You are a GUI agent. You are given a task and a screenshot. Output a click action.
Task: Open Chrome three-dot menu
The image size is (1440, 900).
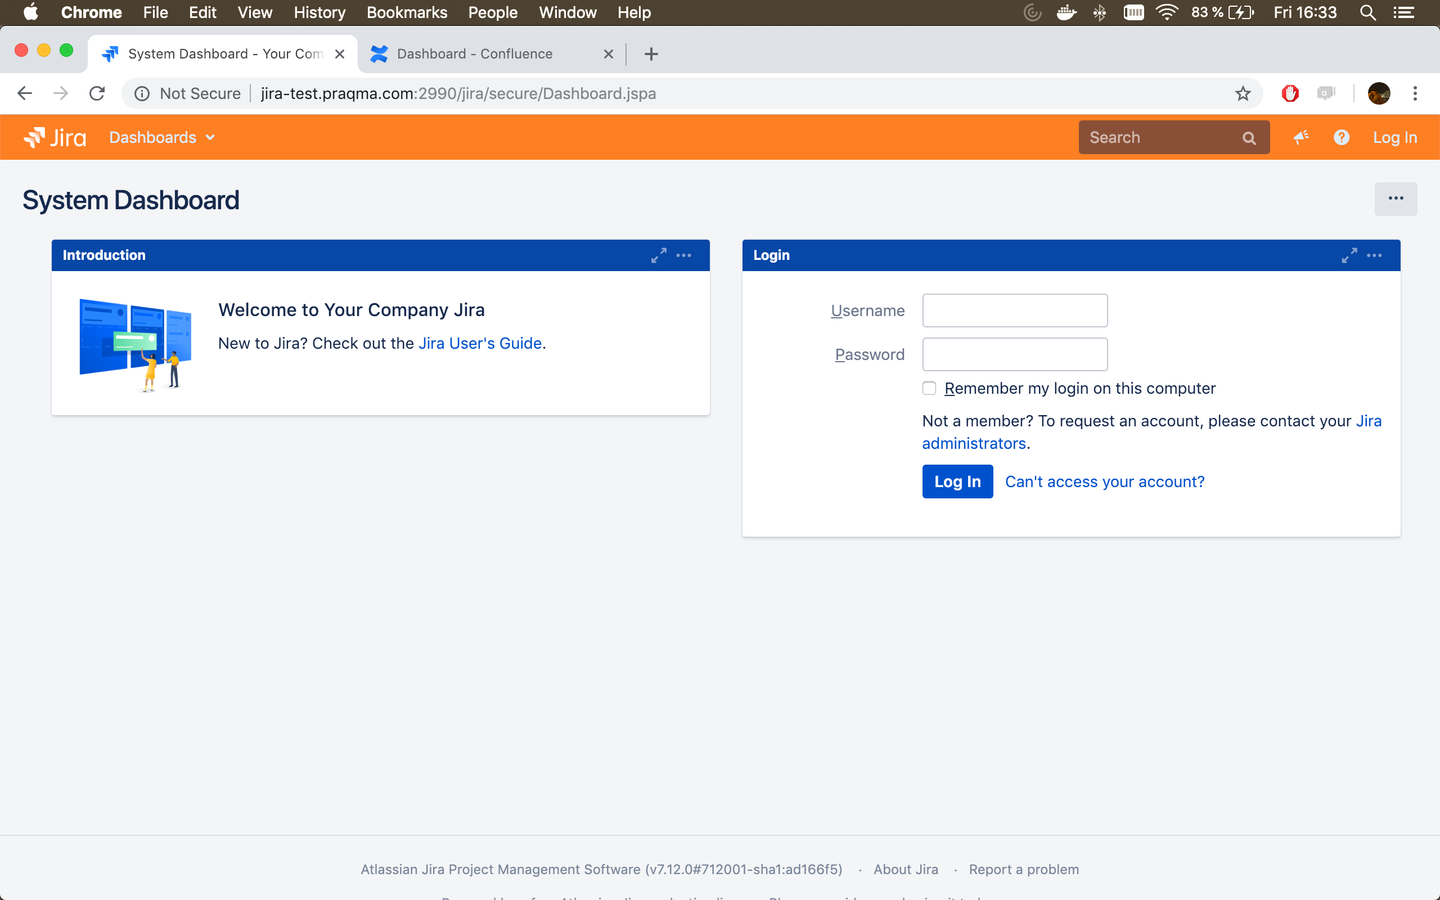pos(1415,93)
